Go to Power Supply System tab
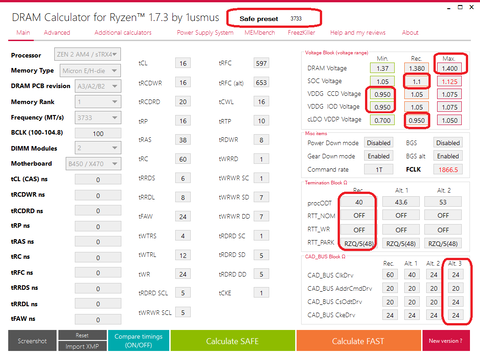This screenshot has width=480, height=361. pyautogui.click(x=205, y=33)
